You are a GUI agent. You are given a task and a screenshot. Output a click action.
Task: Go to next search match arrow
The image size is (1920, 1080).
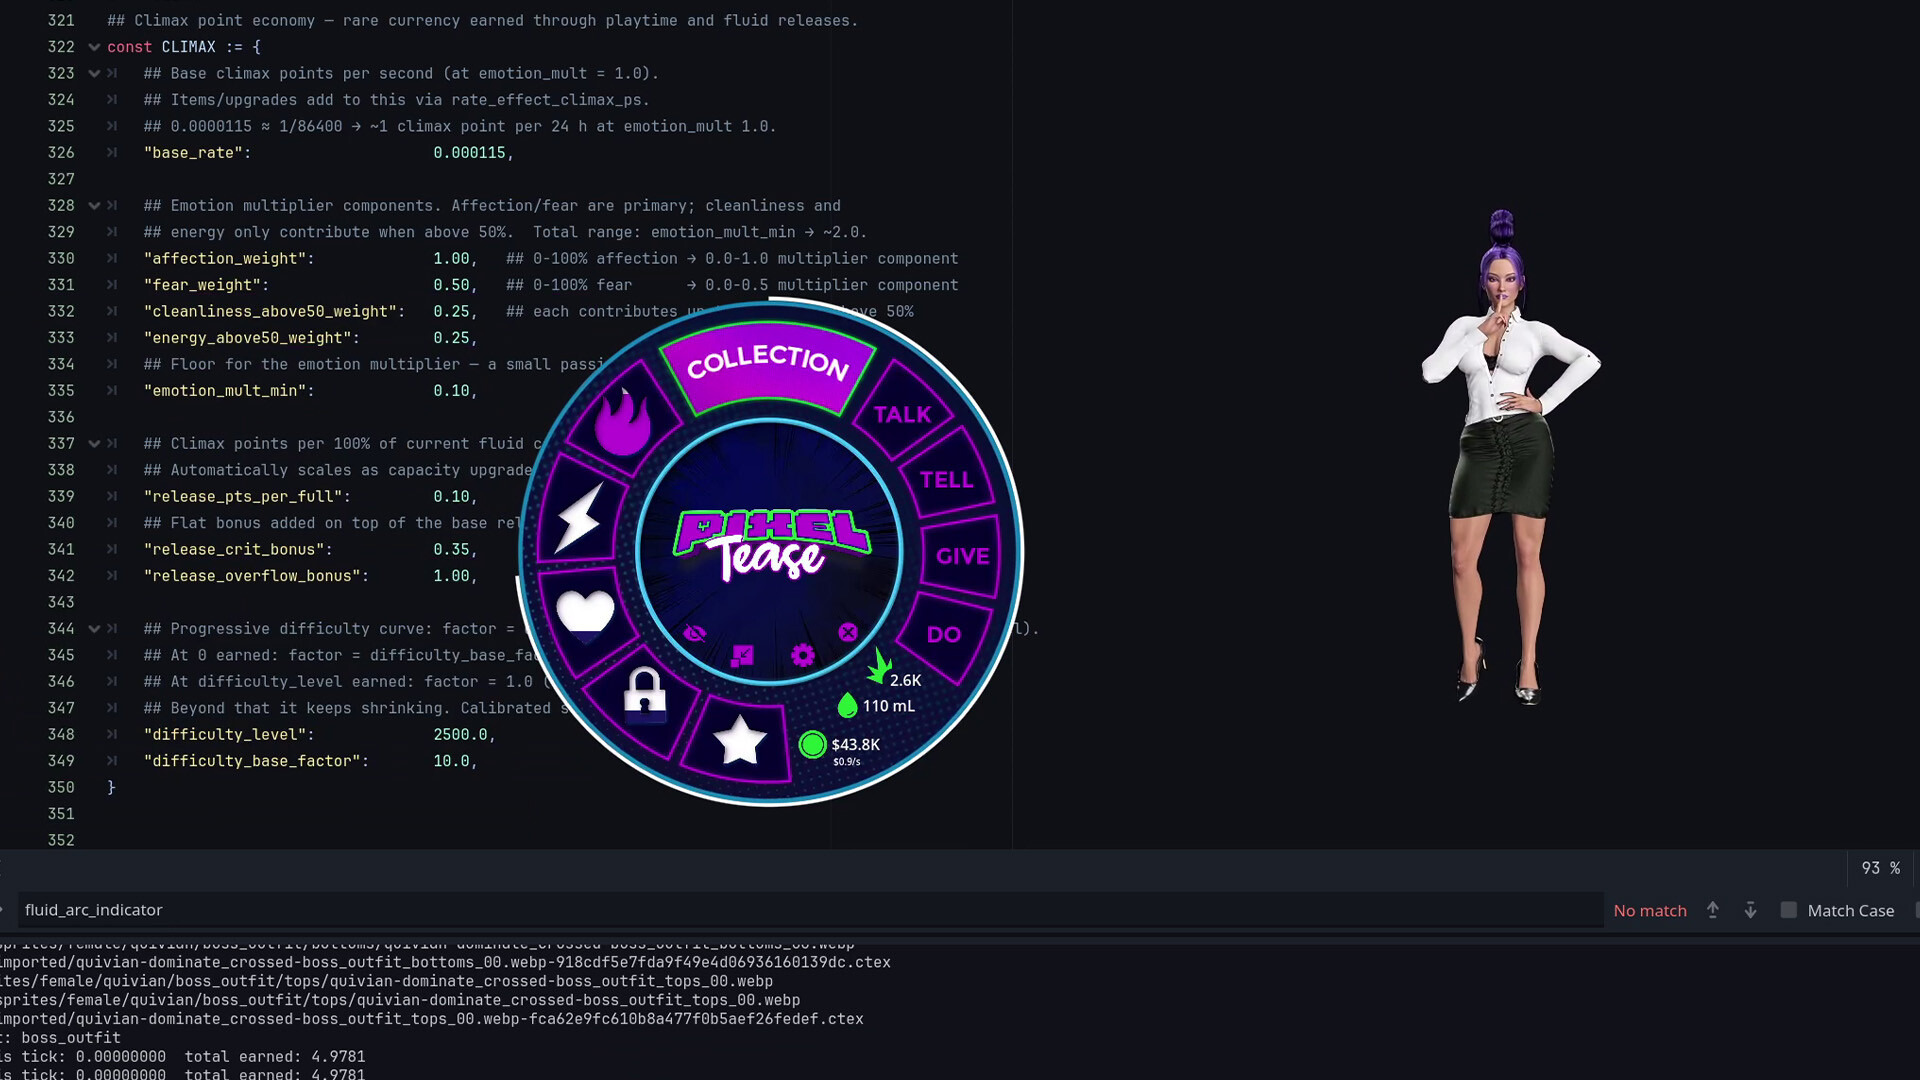point(1750,910)
